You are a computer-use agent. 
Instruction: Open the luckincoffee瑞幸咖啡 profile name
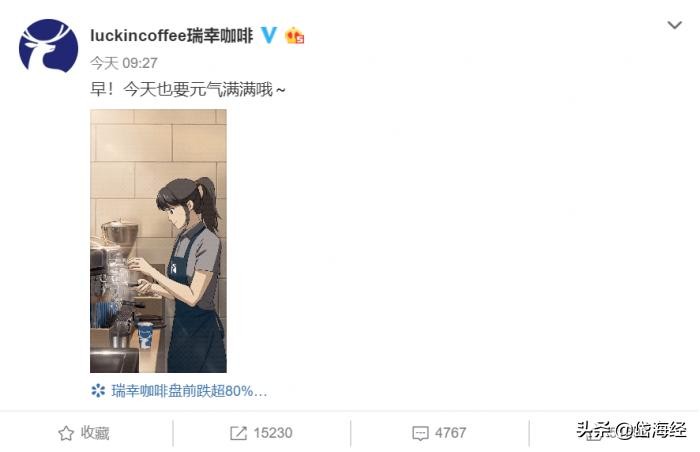point(172,35)
